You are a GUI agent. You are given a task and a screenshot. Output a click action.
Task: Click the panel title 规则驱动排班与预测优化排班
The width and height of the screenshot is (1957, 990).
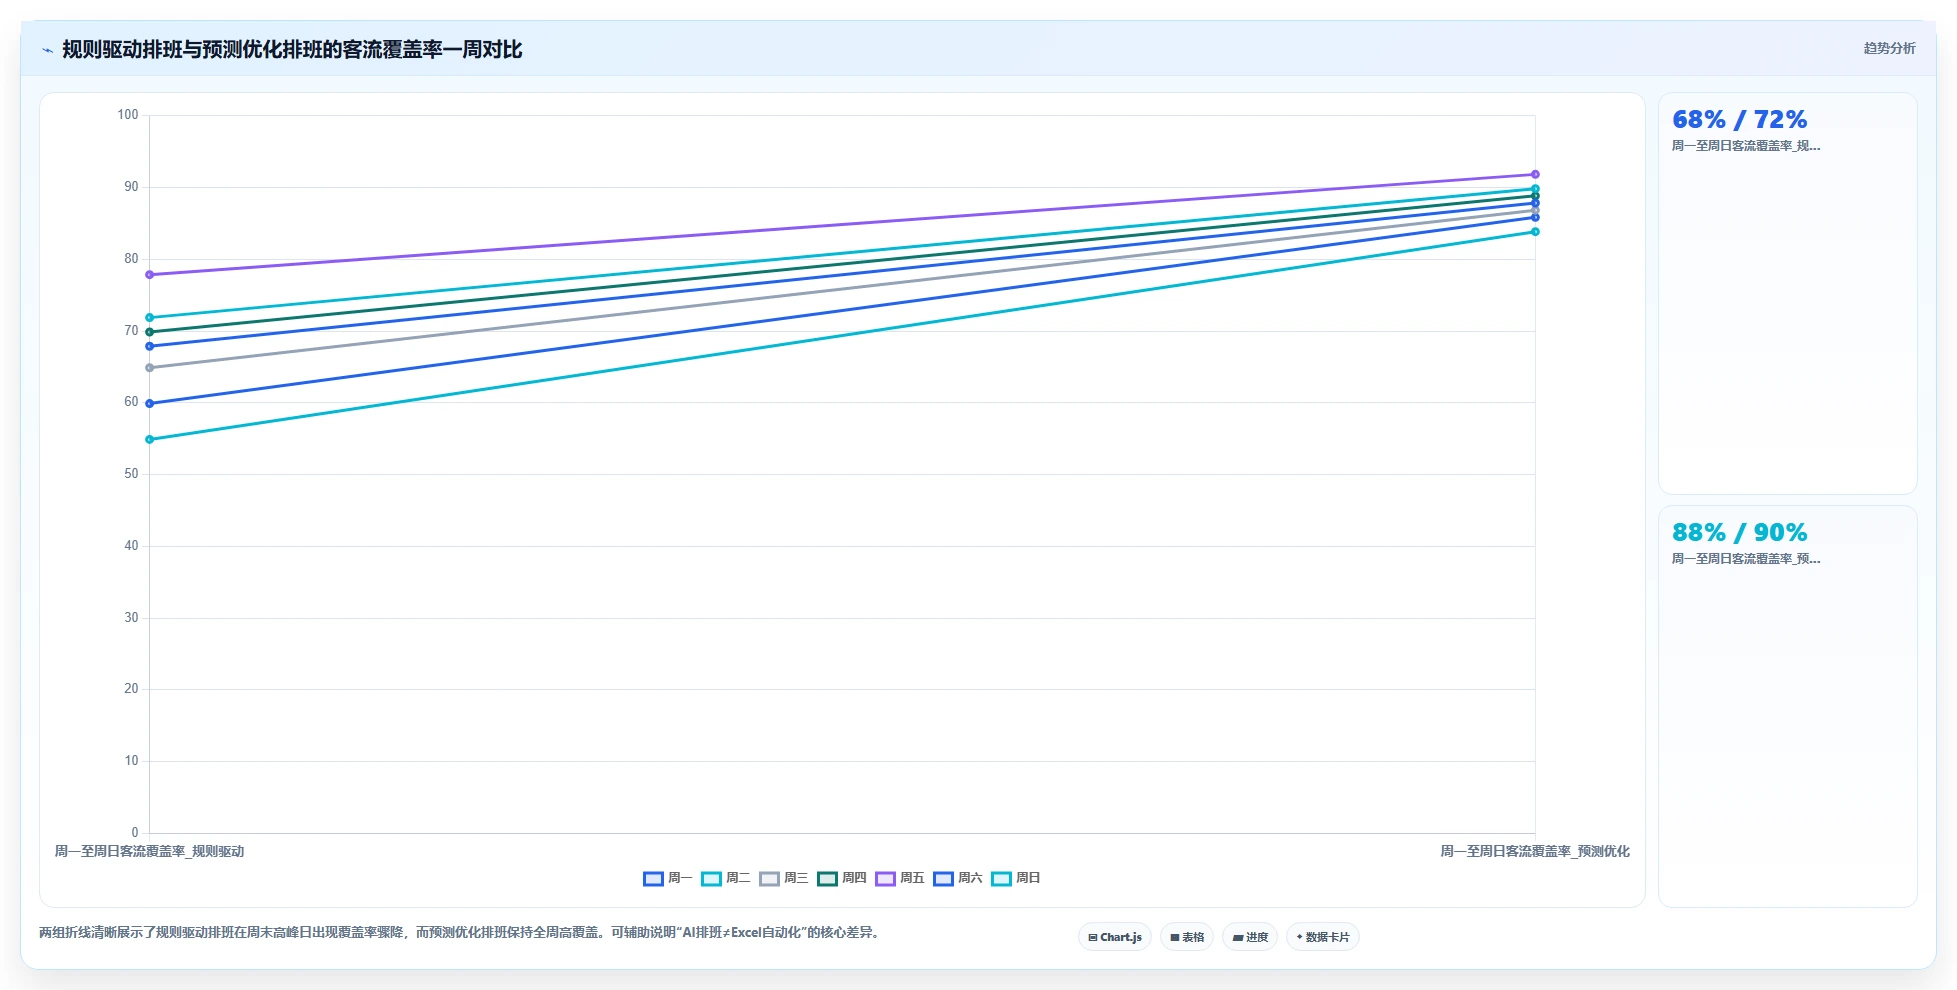click(292, 50)
